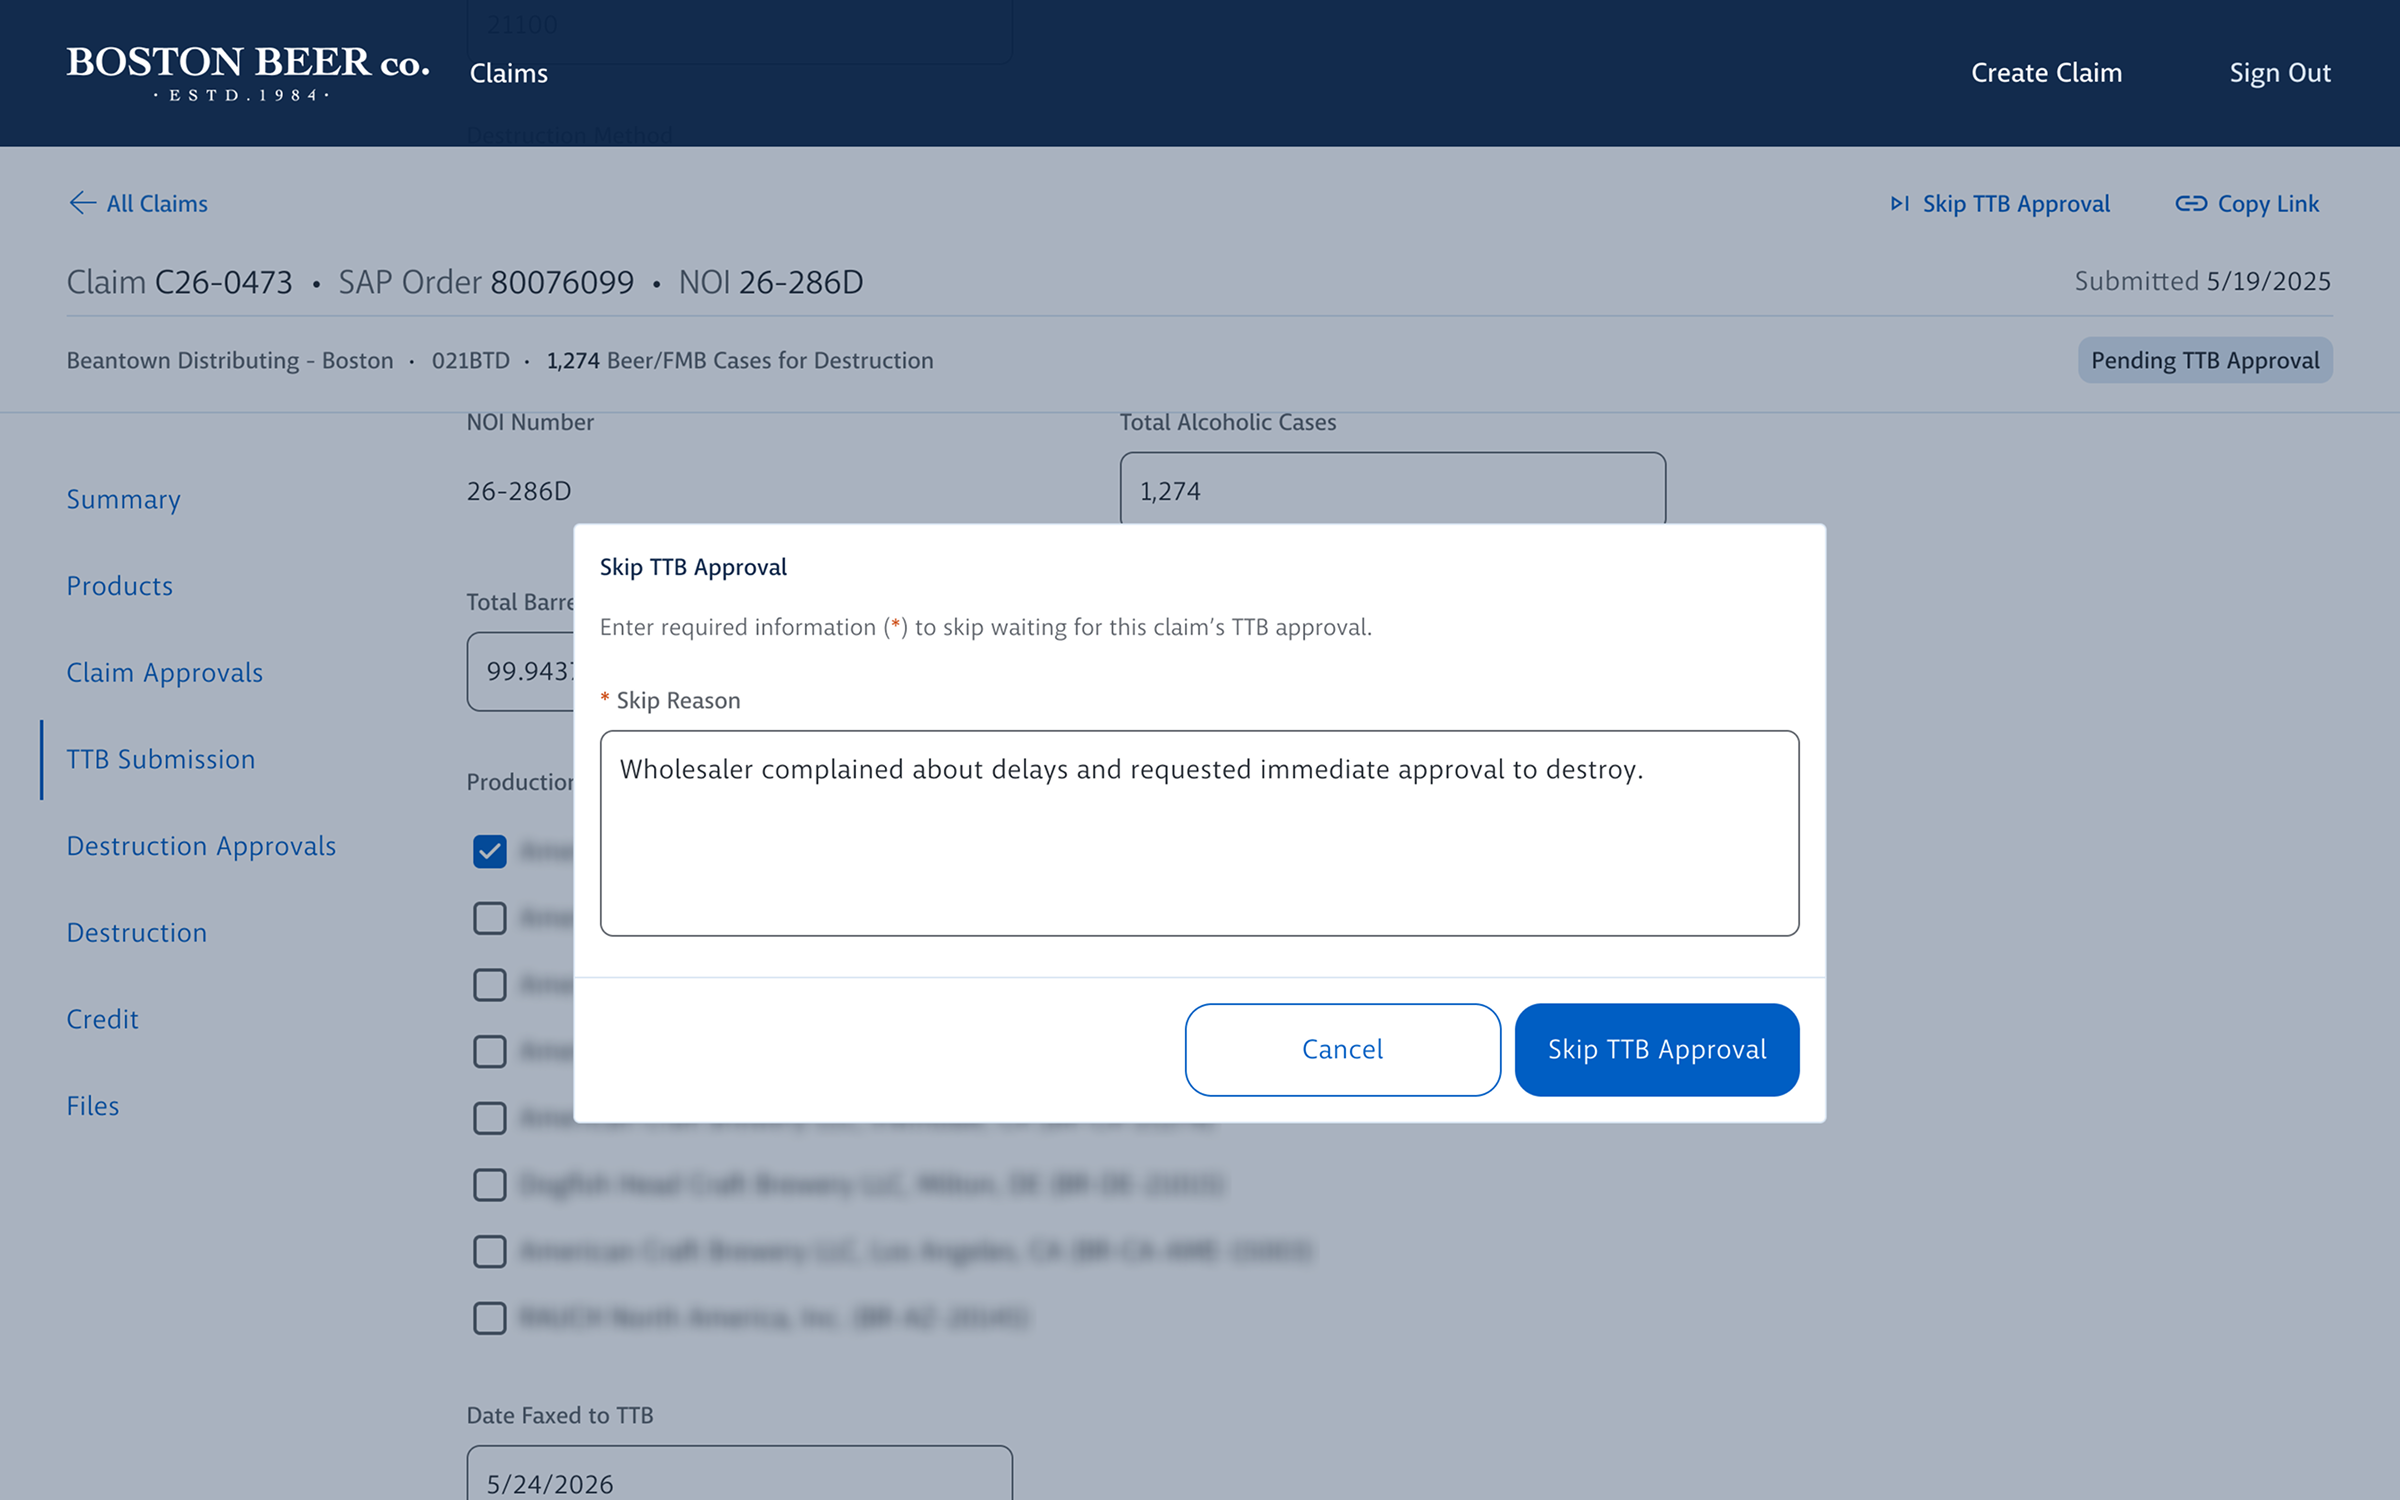Go to the Summary section

123,499
